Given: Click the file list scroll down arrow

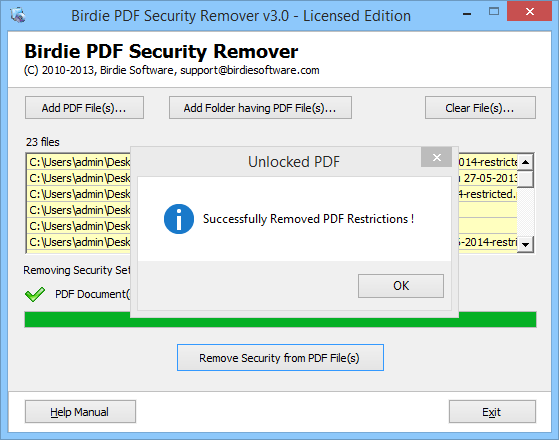Looking at the screenshot, I should 525,244.
